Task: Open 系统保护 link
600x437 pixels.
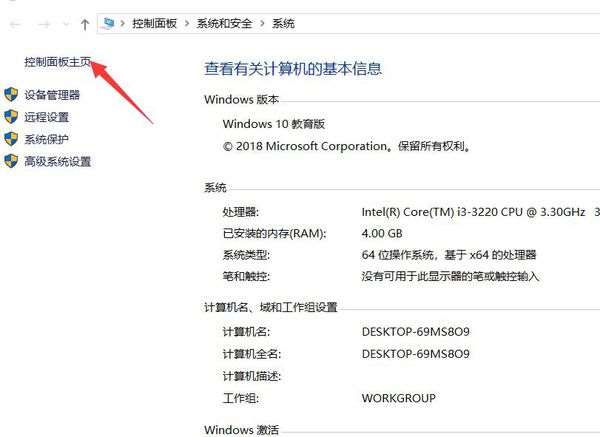Action: tap(47, 139)
